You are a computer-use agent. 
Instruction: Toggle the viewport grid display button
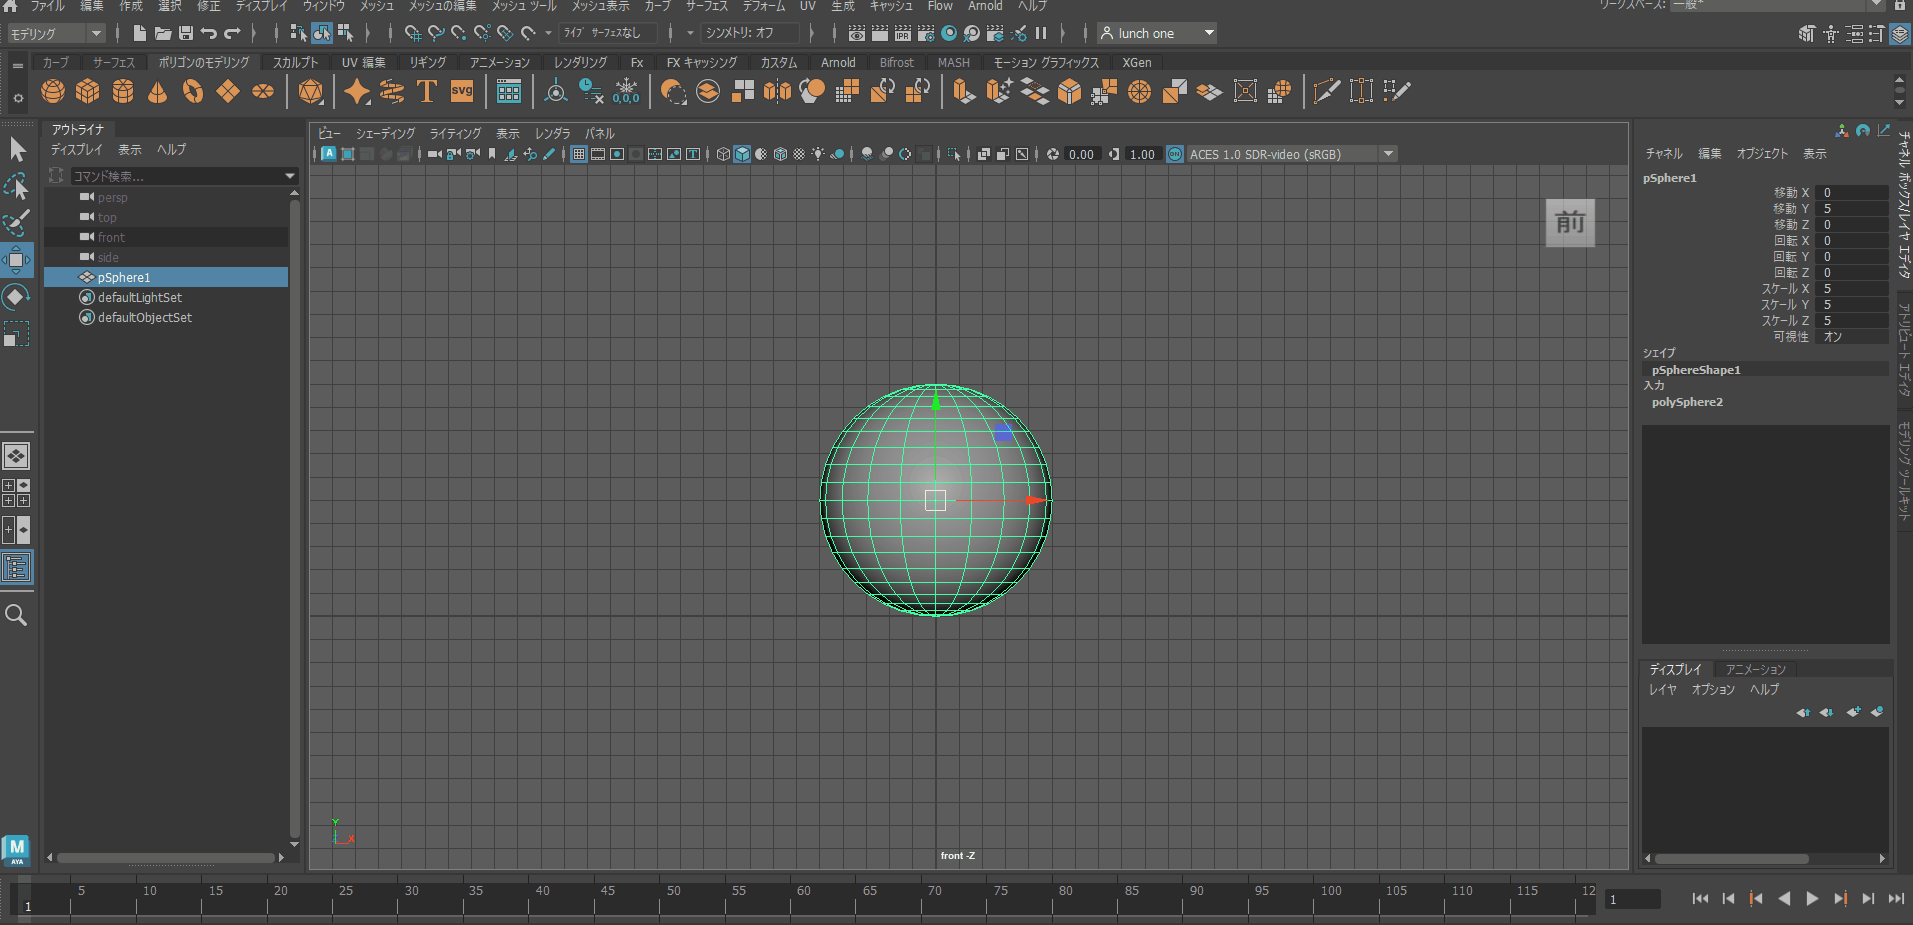[579, 154]
